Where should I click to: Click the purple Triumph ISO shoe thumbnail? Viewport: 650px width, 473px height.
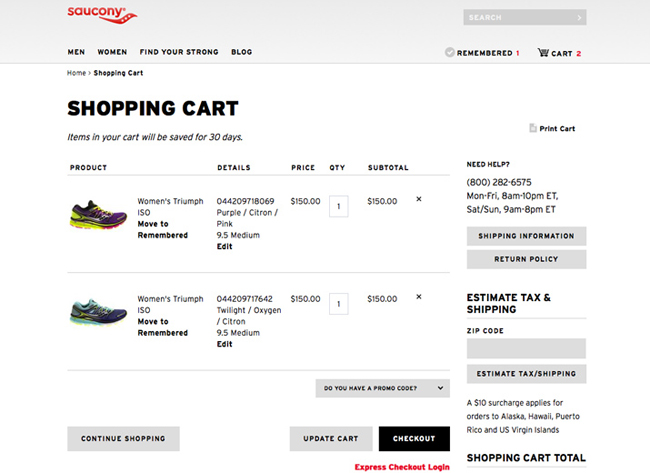(x=98, y=214)
